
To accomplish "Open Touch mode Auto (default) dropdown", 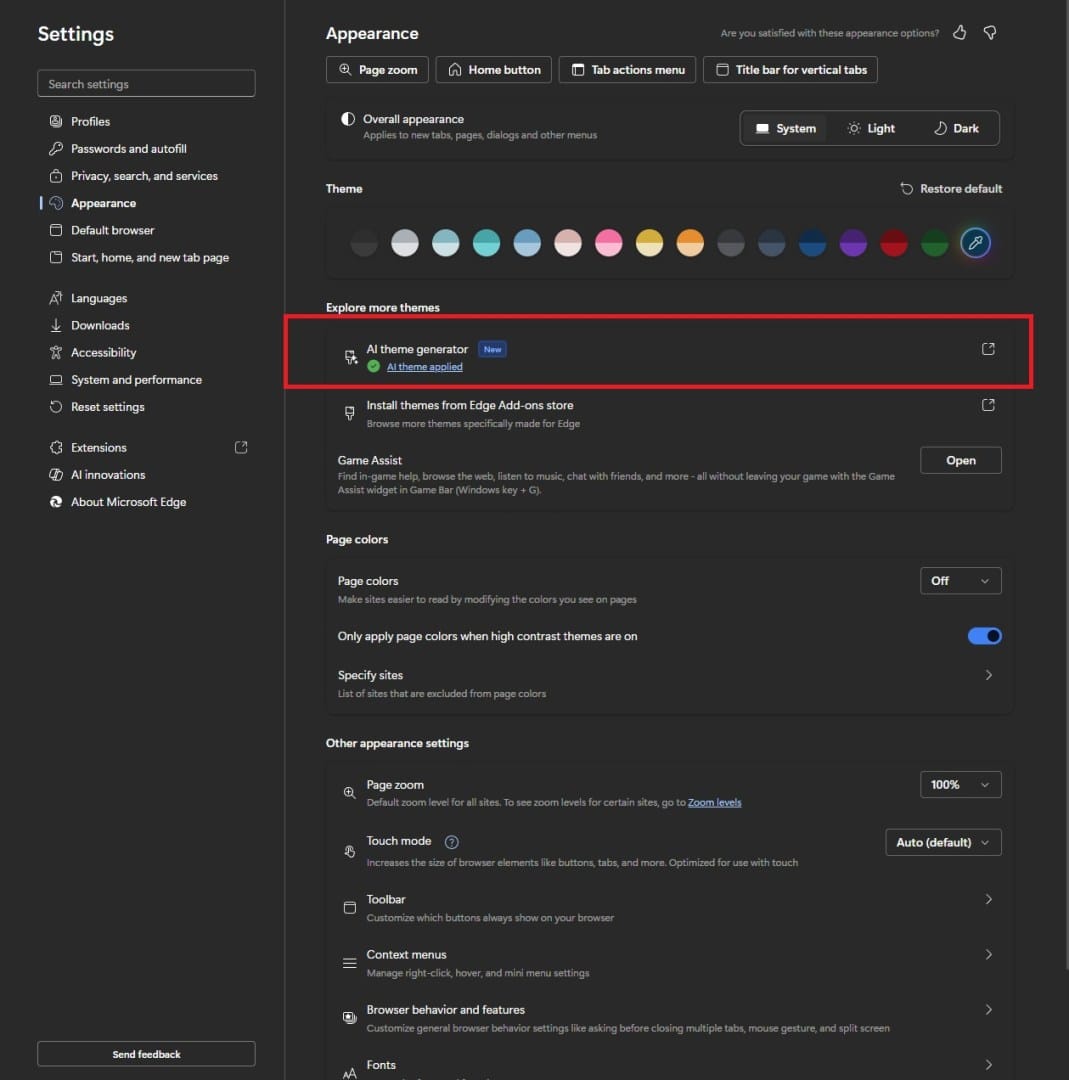I will click(x=943, y=842).
